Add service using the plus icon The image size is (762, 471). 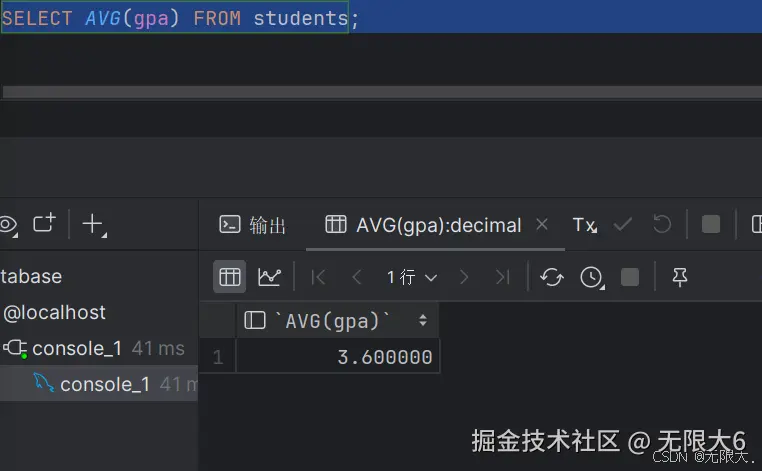[94, 225]
